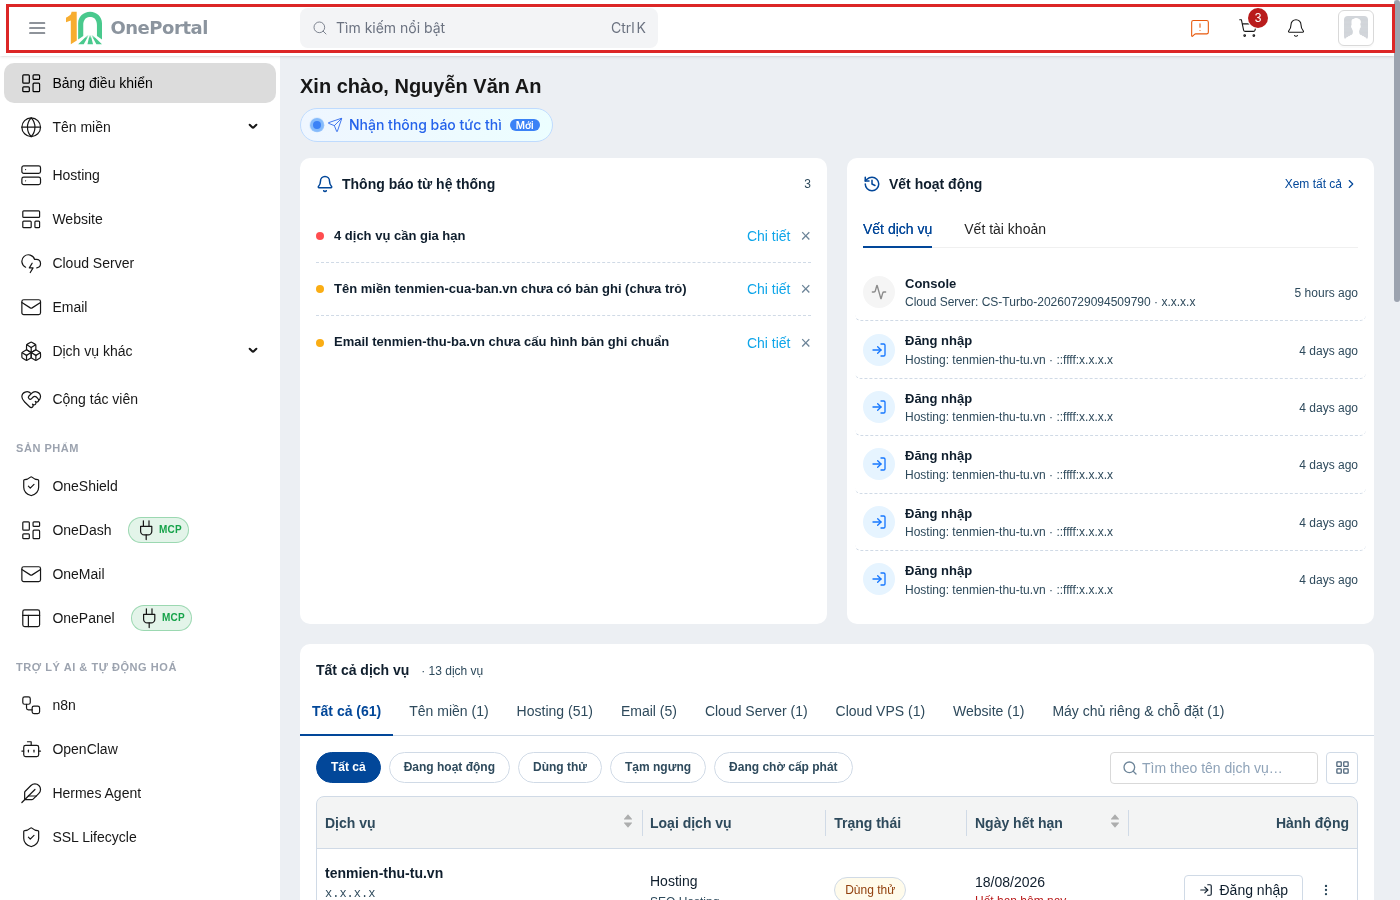Click the Website icon in sidebar
This screenshot has width=1400, height=900.
pos(31,219)
